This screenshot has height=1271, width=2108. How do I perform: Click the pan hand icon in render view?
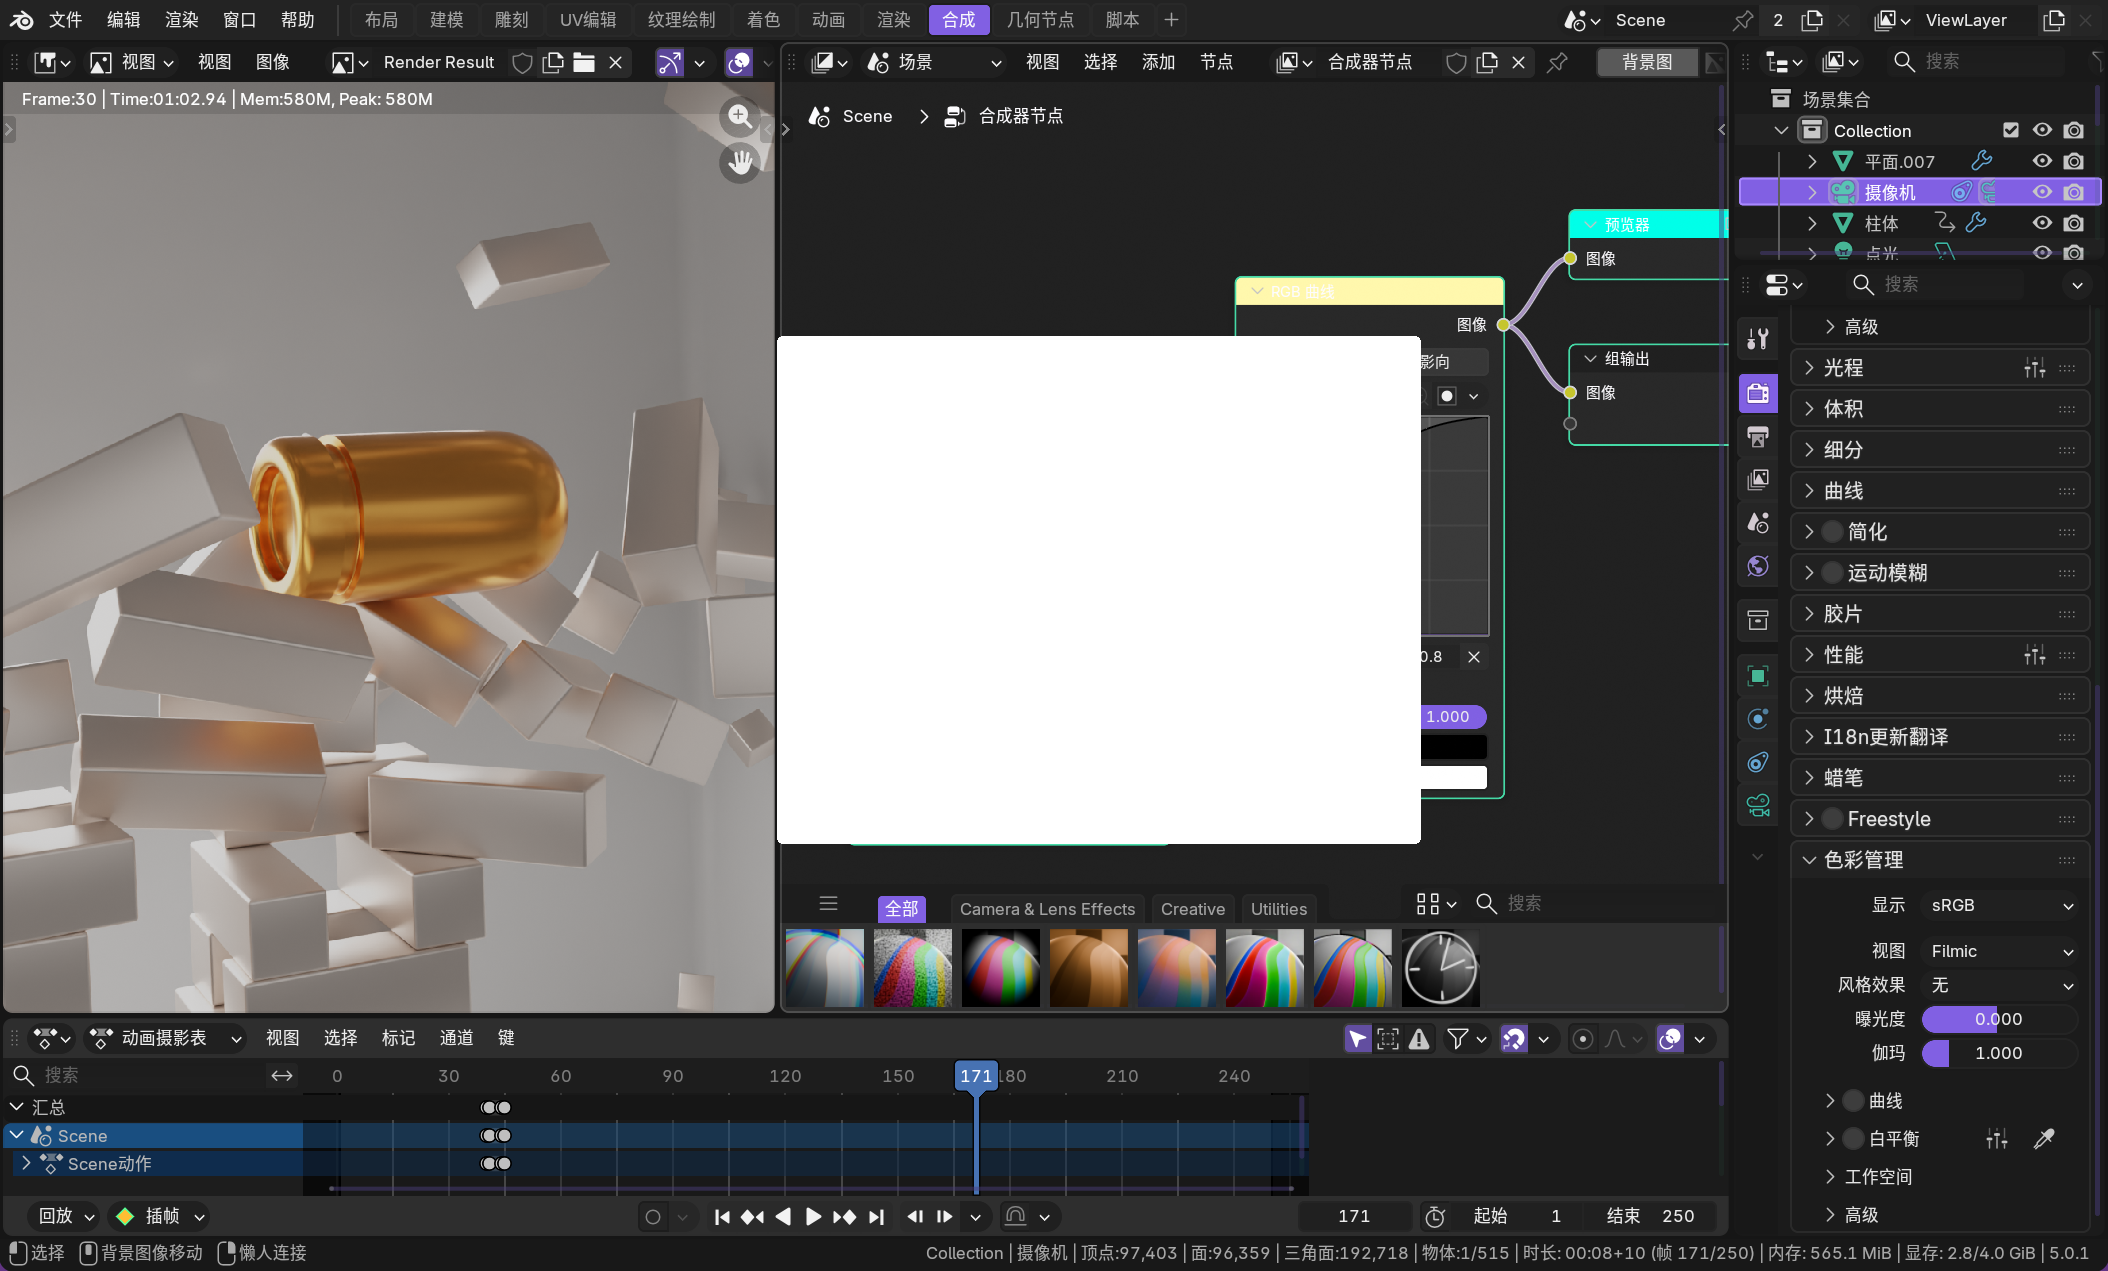[740, 162]
